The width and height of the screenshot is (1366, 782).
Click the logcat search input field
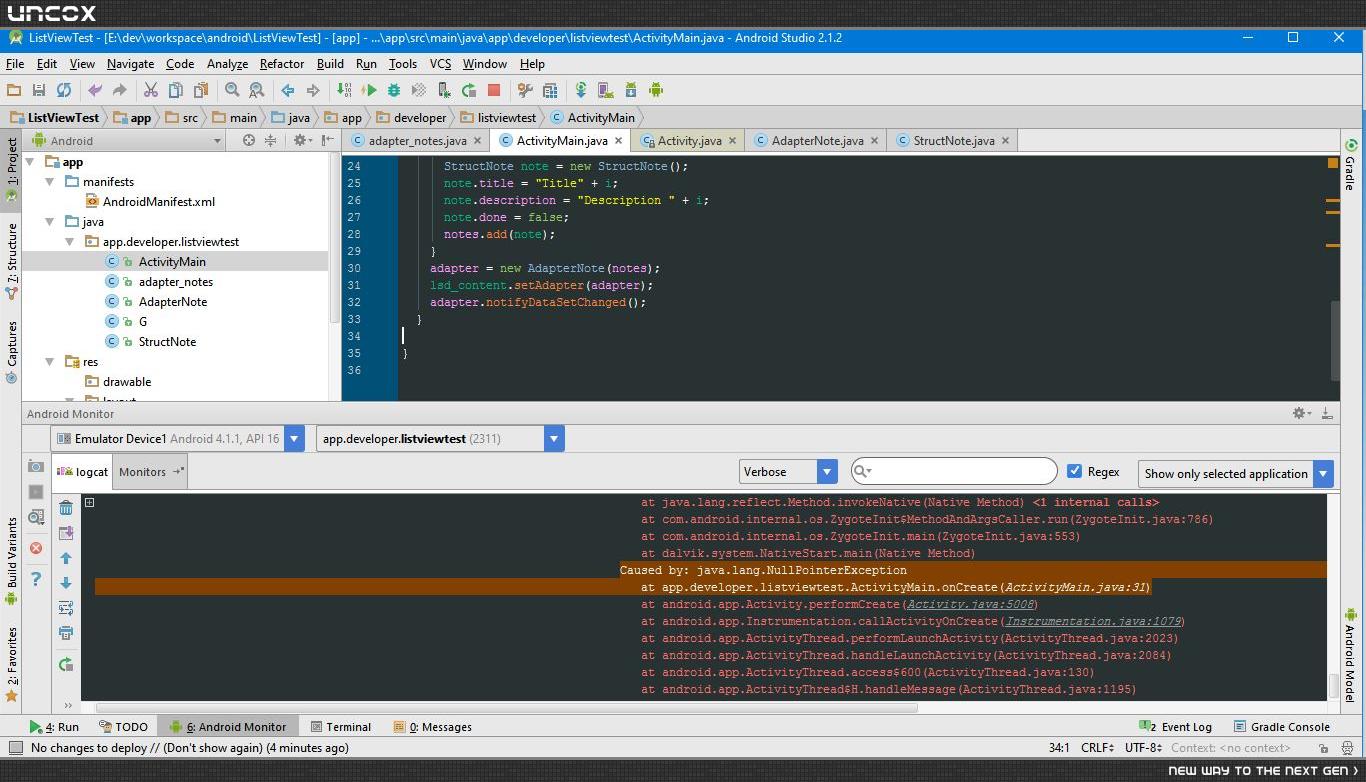[x=954, y=471]
